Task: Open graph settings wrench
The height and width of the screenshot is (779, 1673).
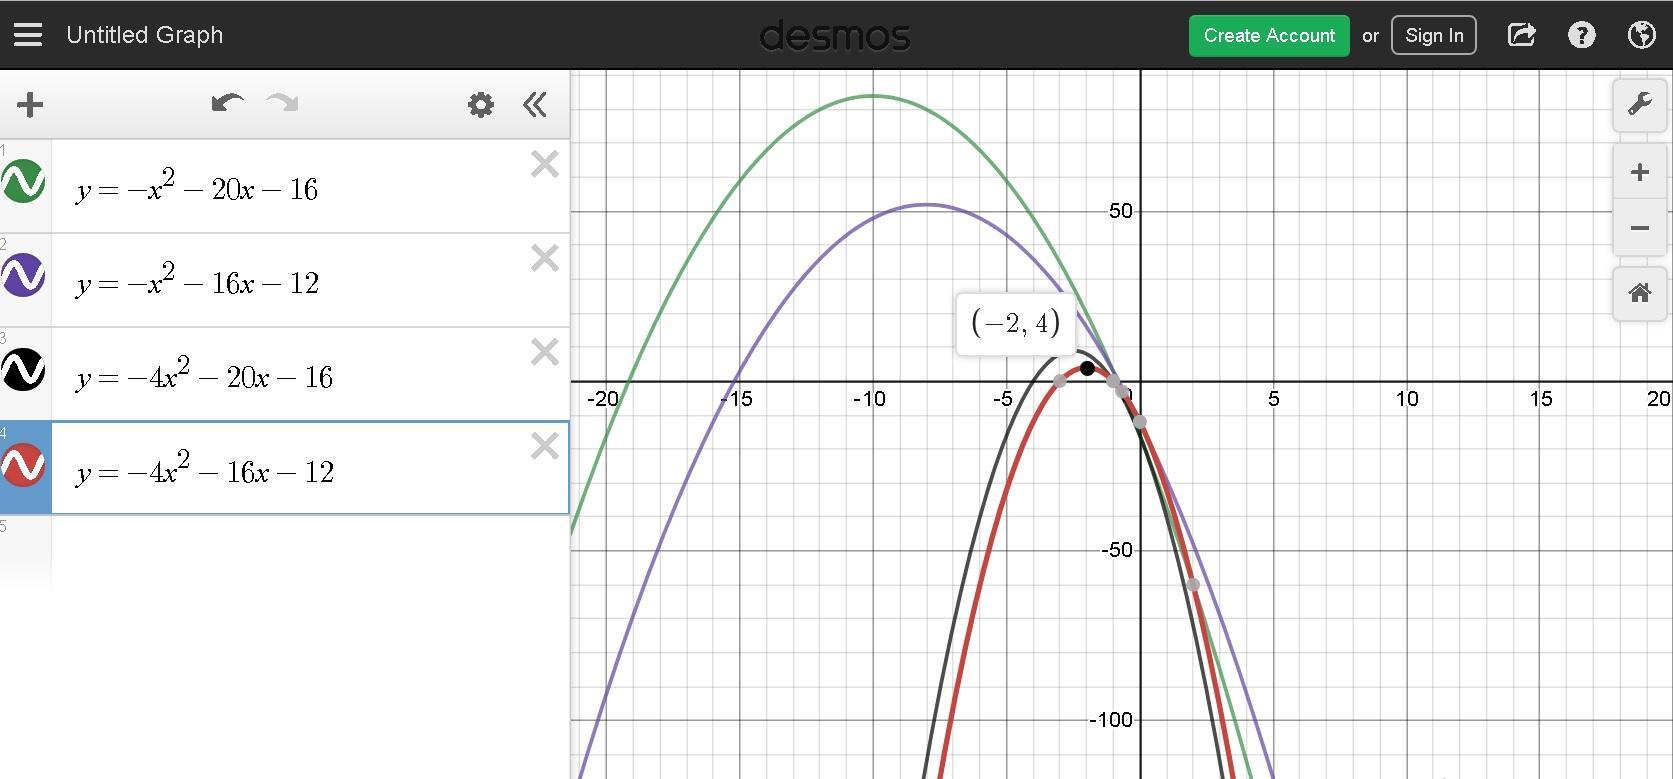Action: coord(1639,104)
